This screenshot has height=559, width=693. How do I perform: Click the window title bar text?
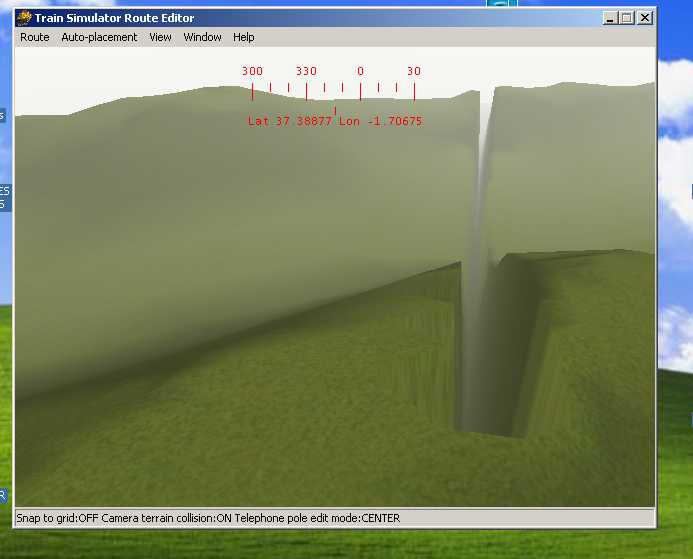(x=115, y=18)
